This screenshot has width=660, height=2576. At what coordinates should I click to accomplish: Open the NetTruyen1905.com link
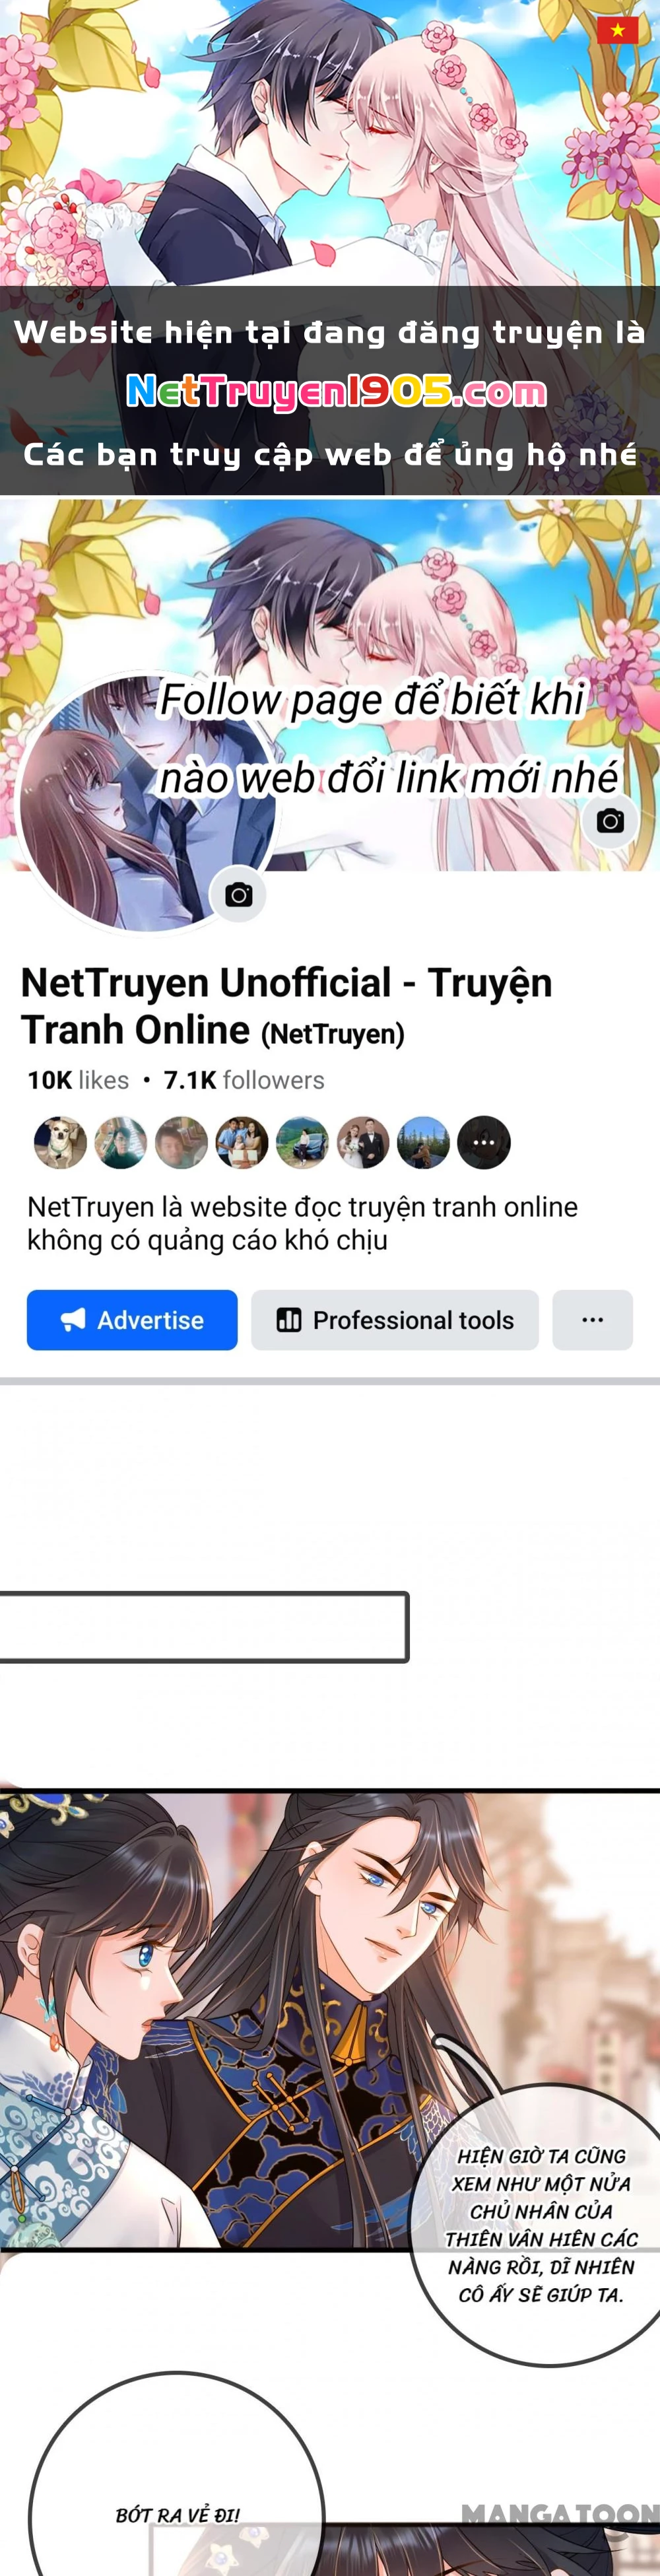tap(337, 392)
